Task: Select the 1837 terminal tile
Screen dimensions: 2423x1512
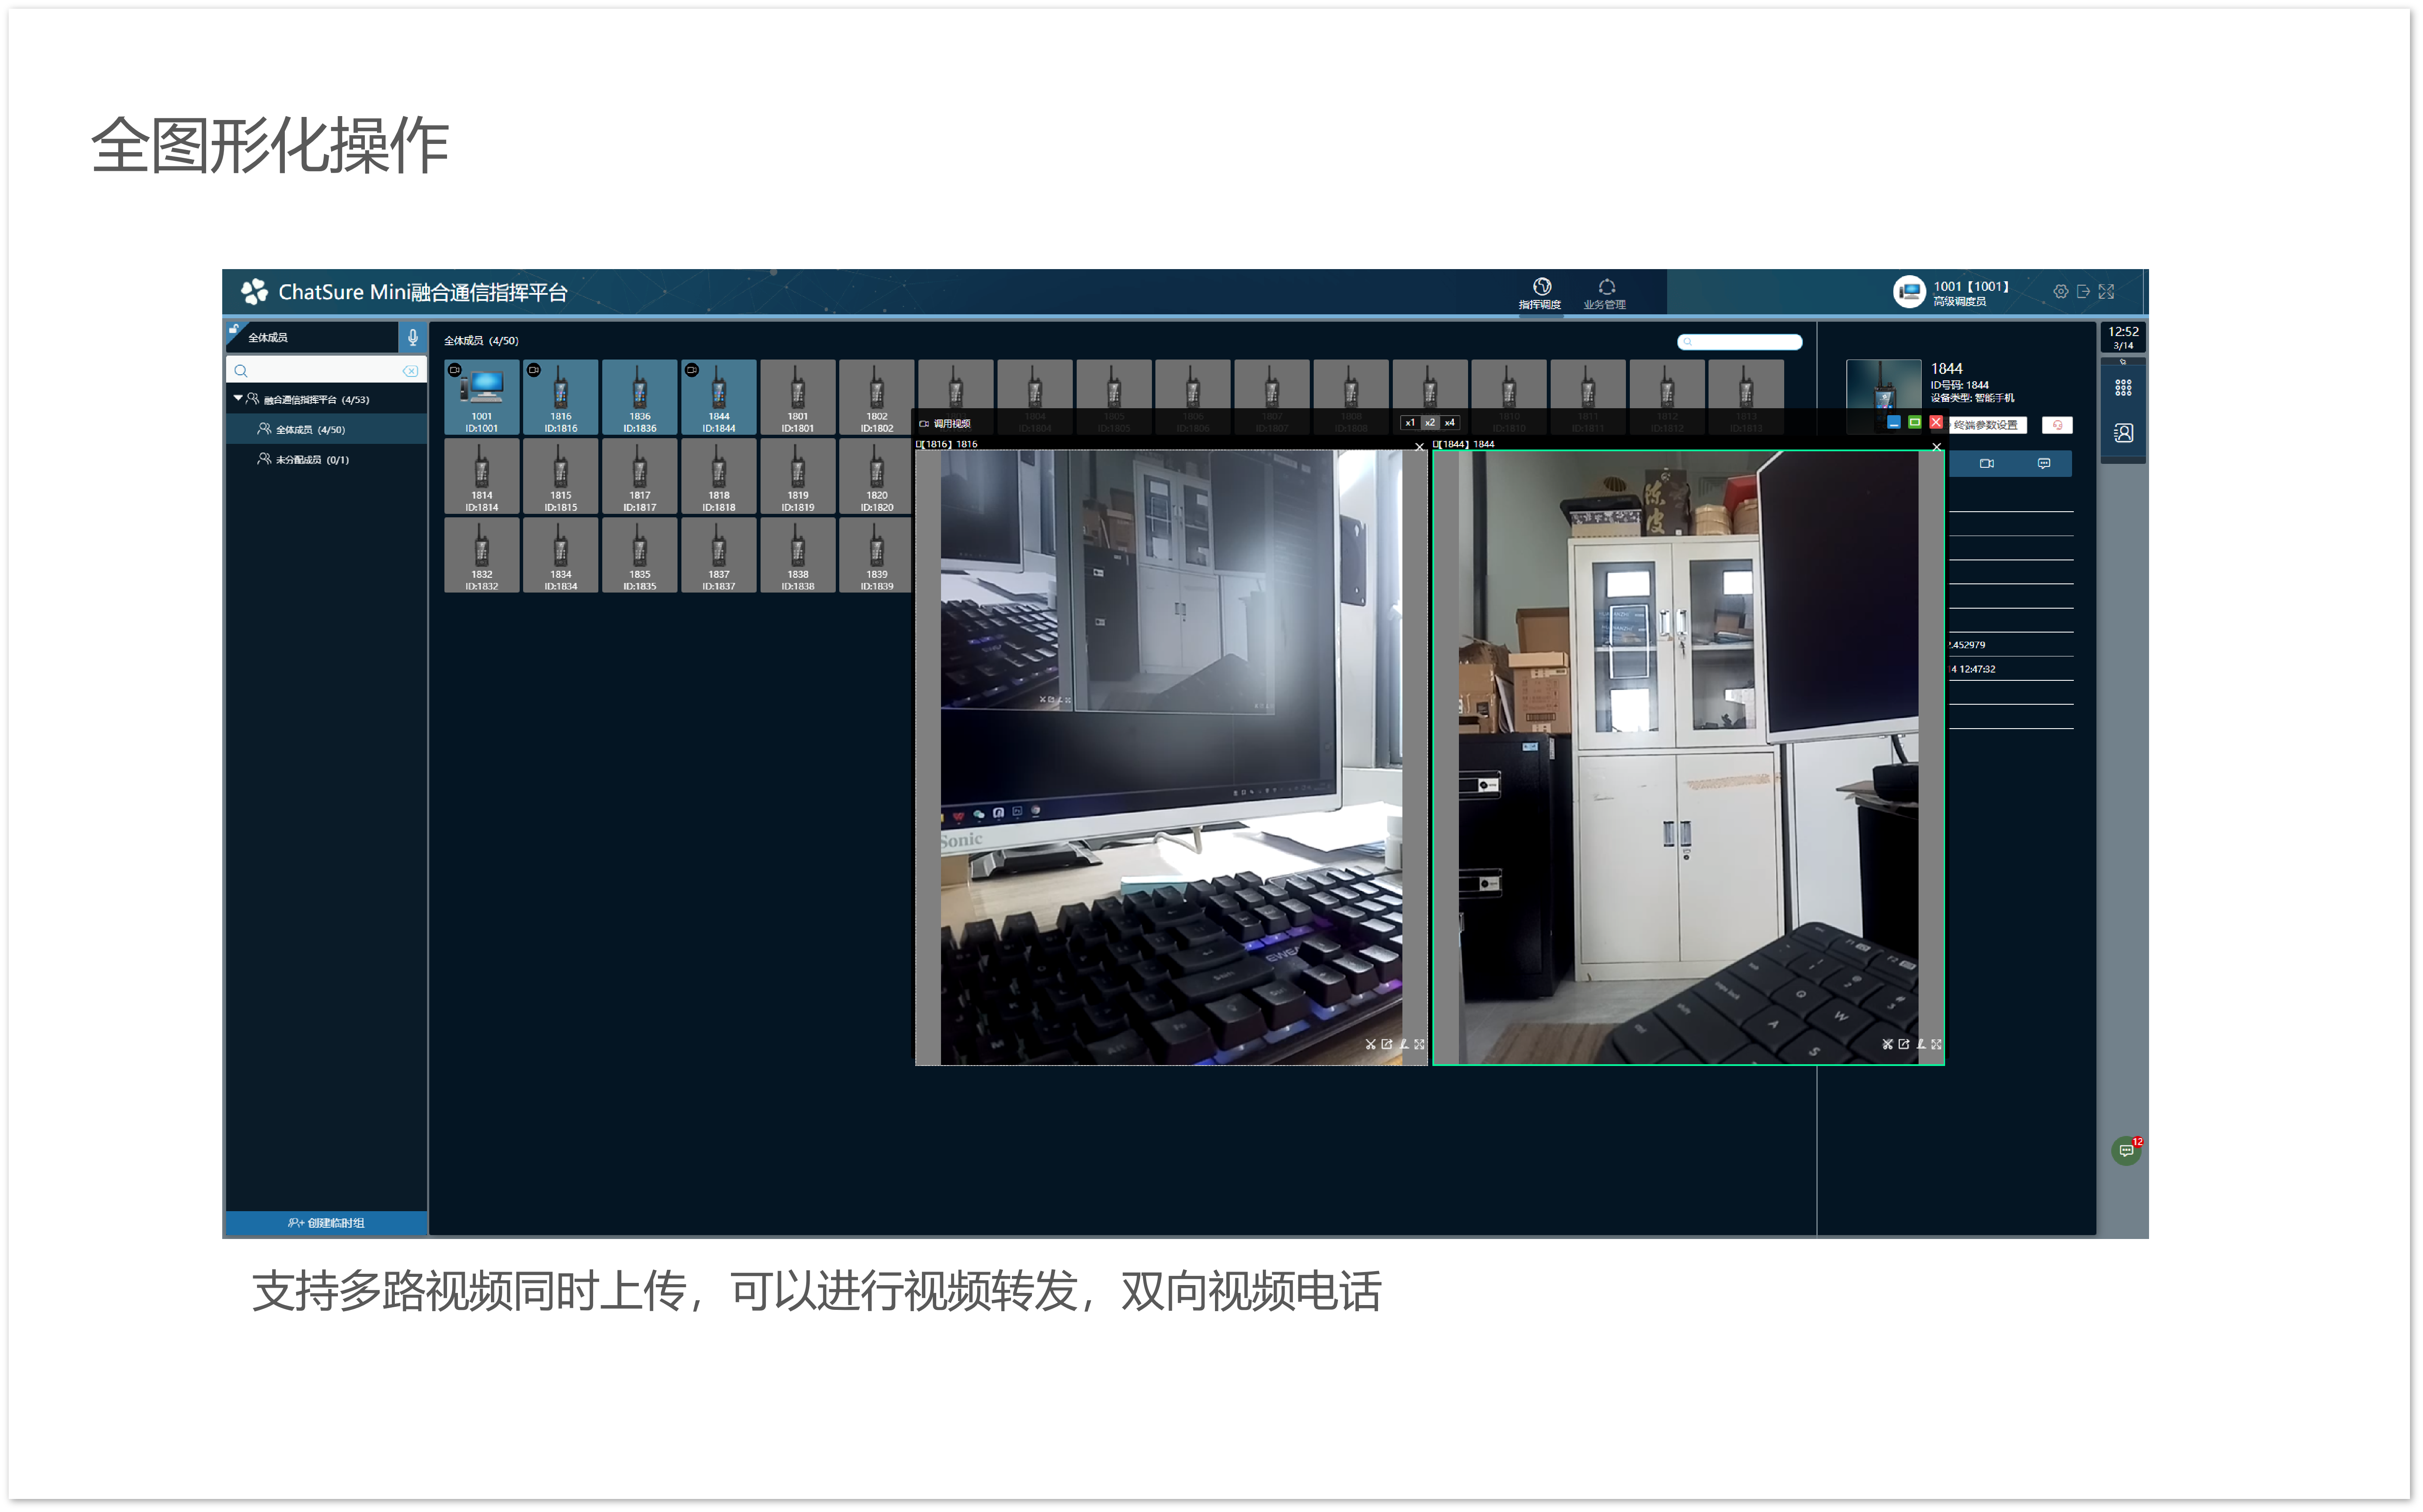Action: [x=719, y=555]
